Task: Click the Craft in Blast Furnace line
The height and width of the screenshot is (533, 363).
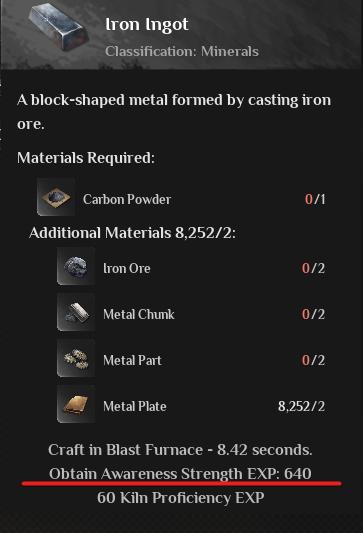Action: [180, 450]
